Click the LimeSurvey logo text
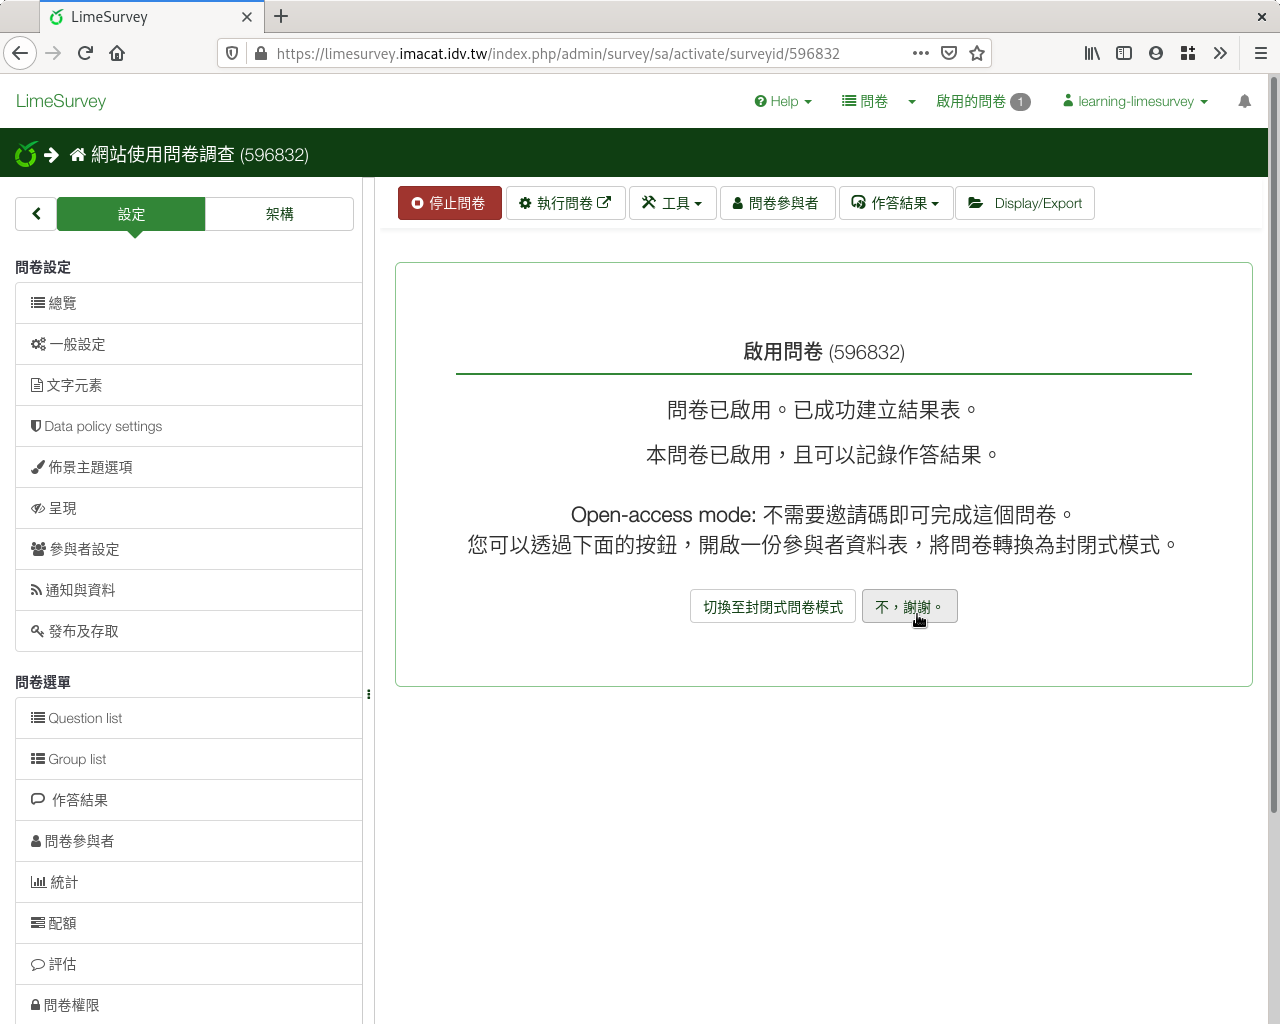 [x=61, y=101]
